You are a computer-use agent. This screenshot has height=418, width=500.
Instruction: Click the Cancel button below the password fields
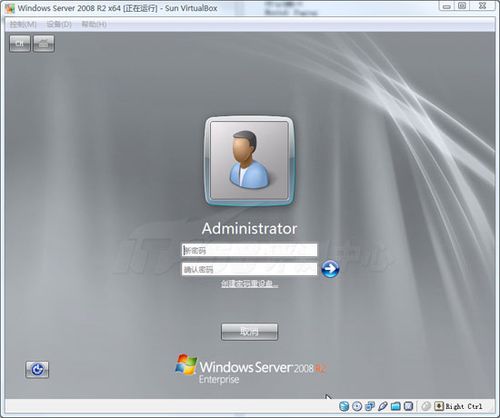(x=249, y=332)
